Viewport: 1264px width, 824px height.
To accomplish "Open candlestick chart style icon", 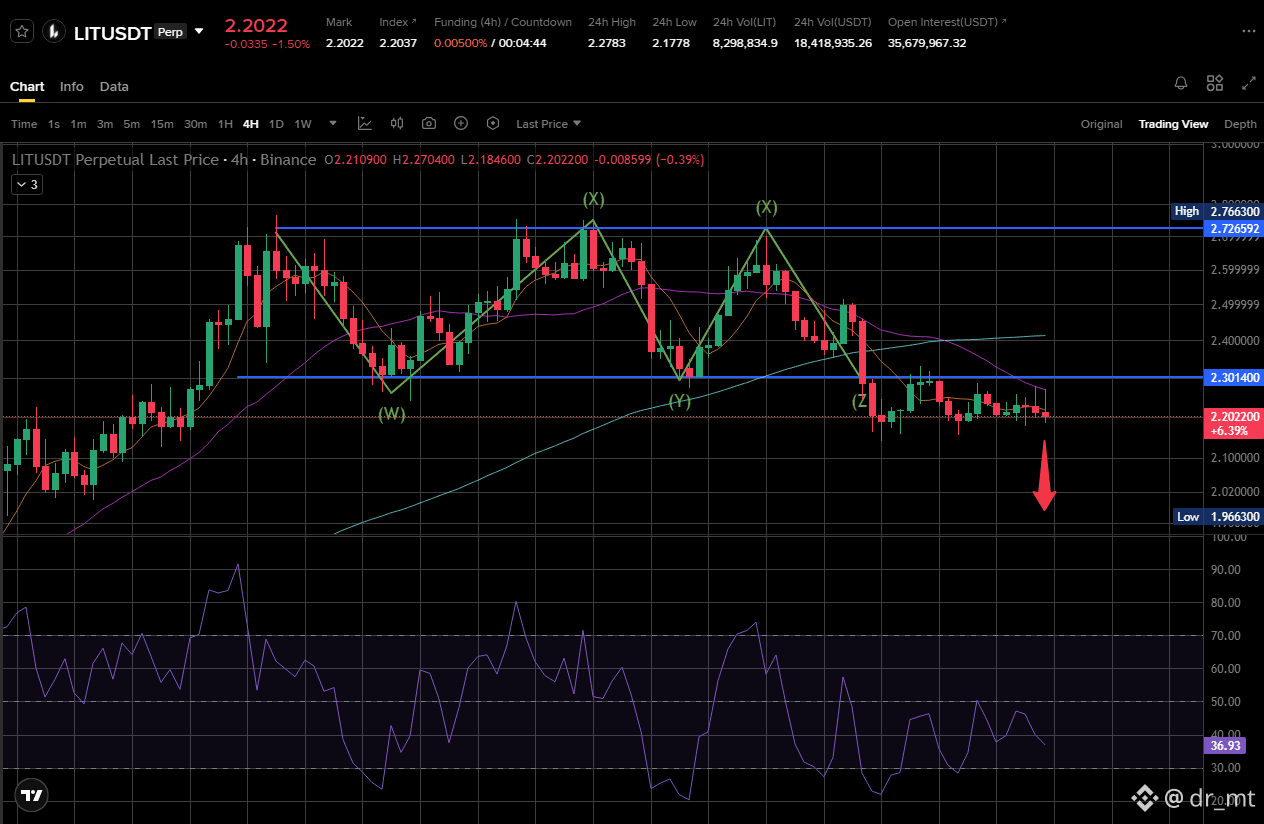I will 397,124.
